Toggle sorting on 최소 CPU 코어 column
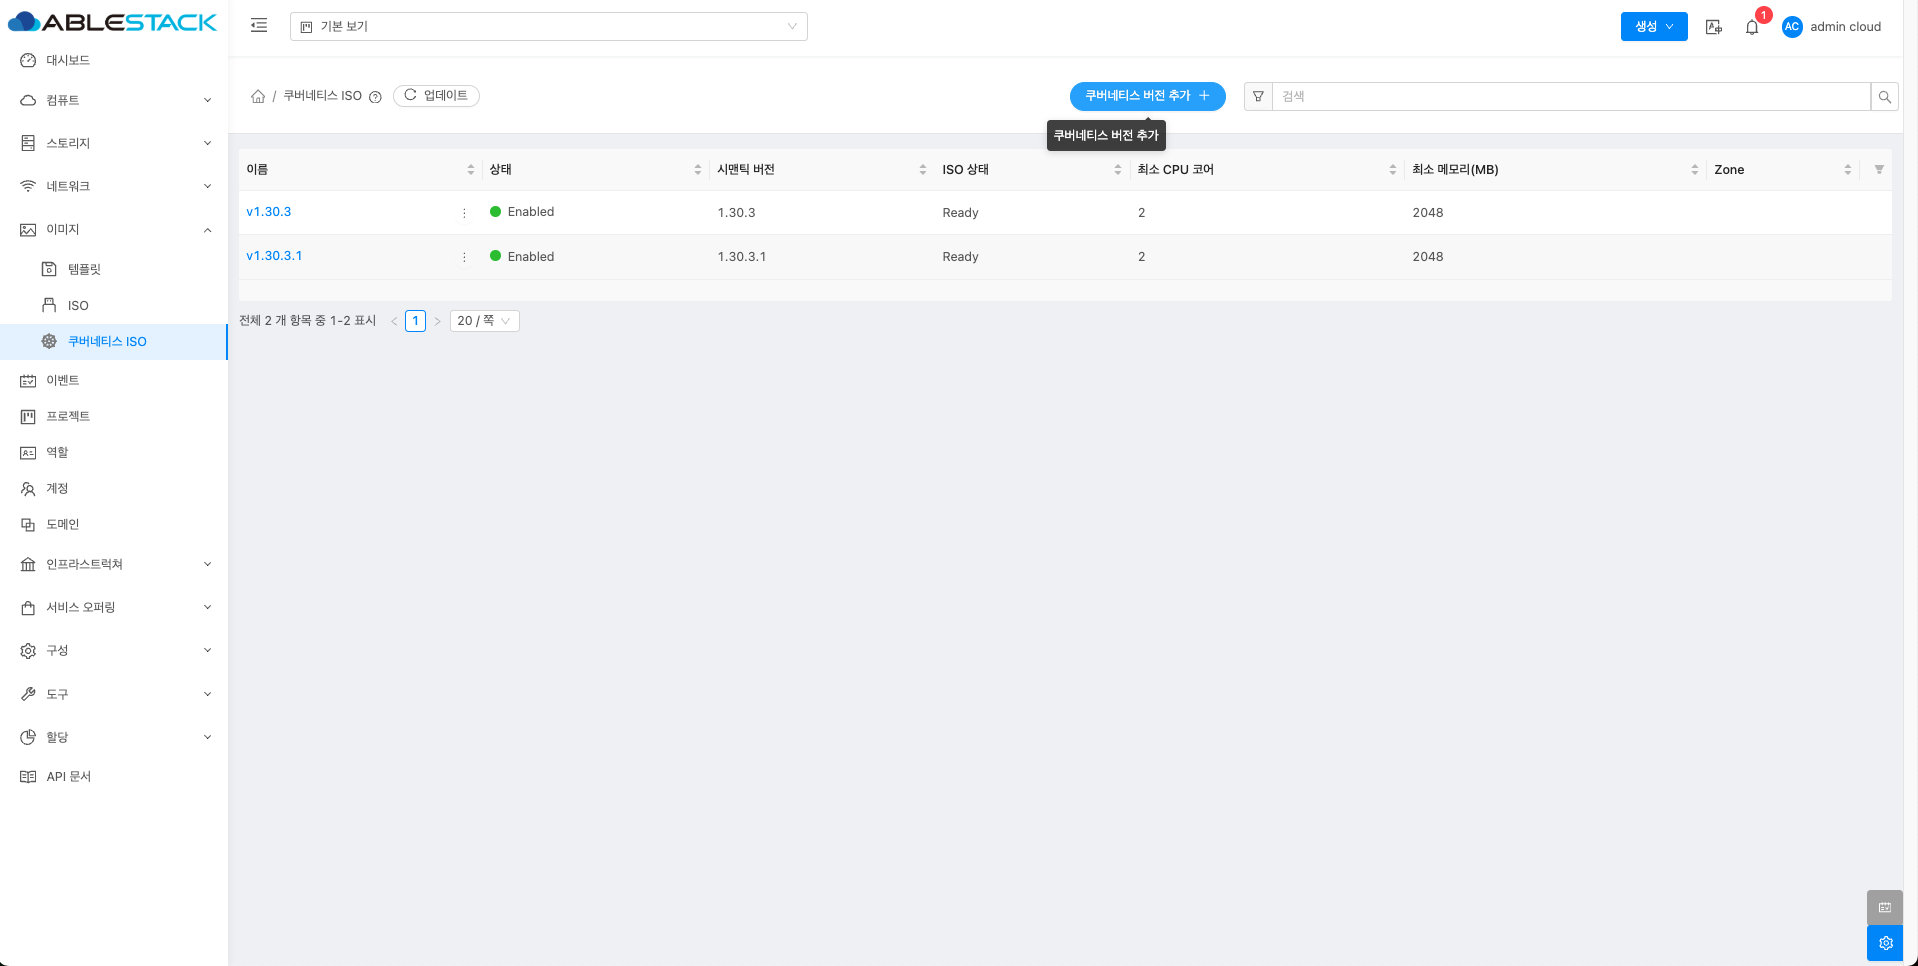 pyautogui.click(x=1392, y=170)
